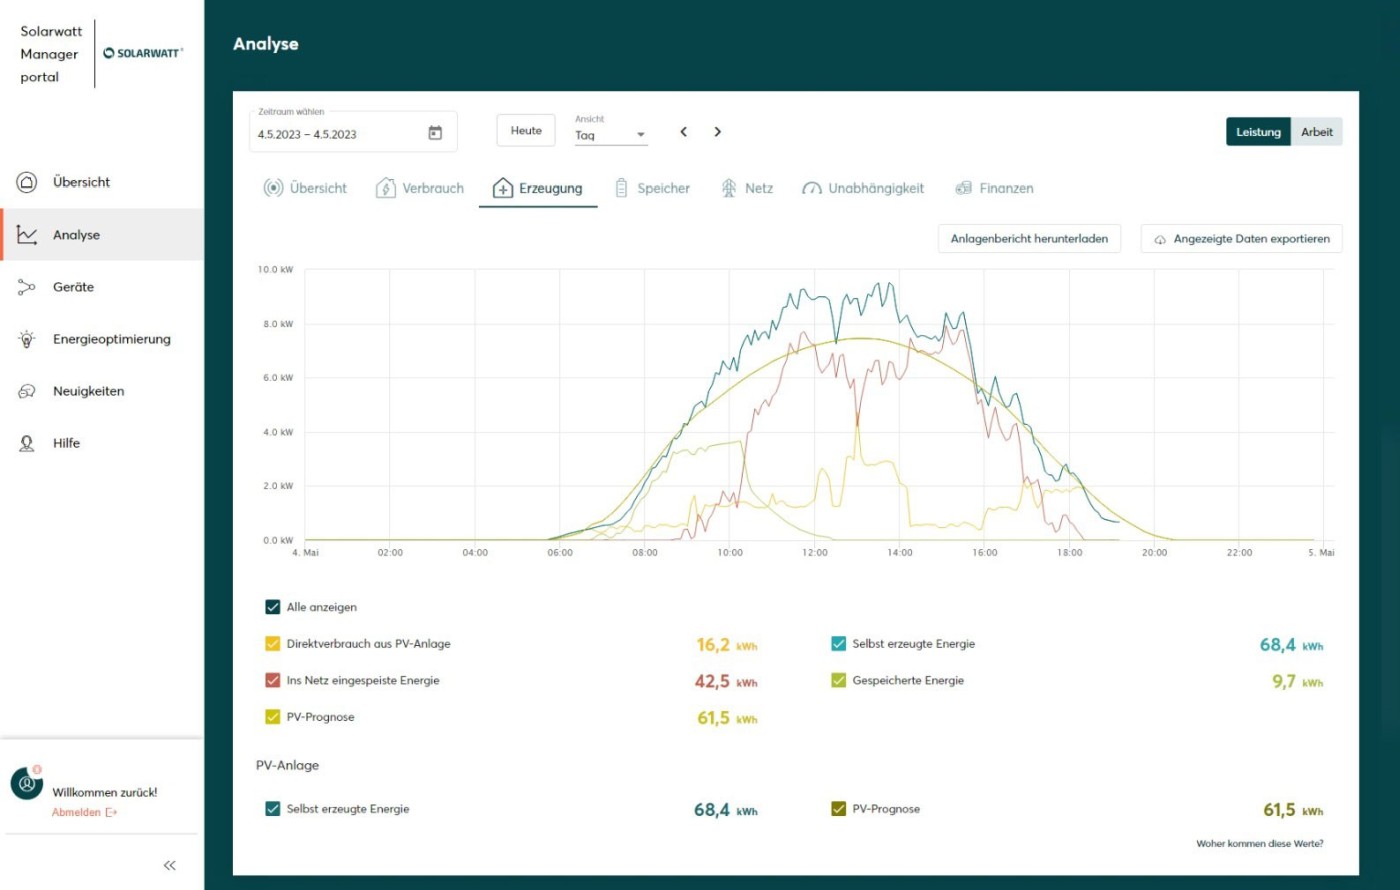Open the Unabhängigkeit tab
The height and width of the screenshot is (890, 1400).
coord(863,188)
